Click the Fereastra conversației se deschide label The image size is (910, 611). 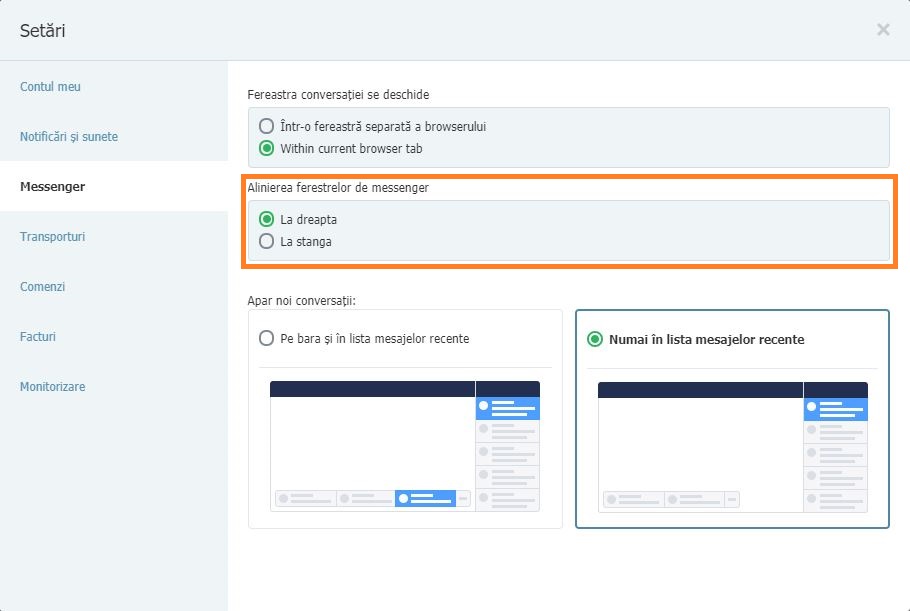pos(338,95)
